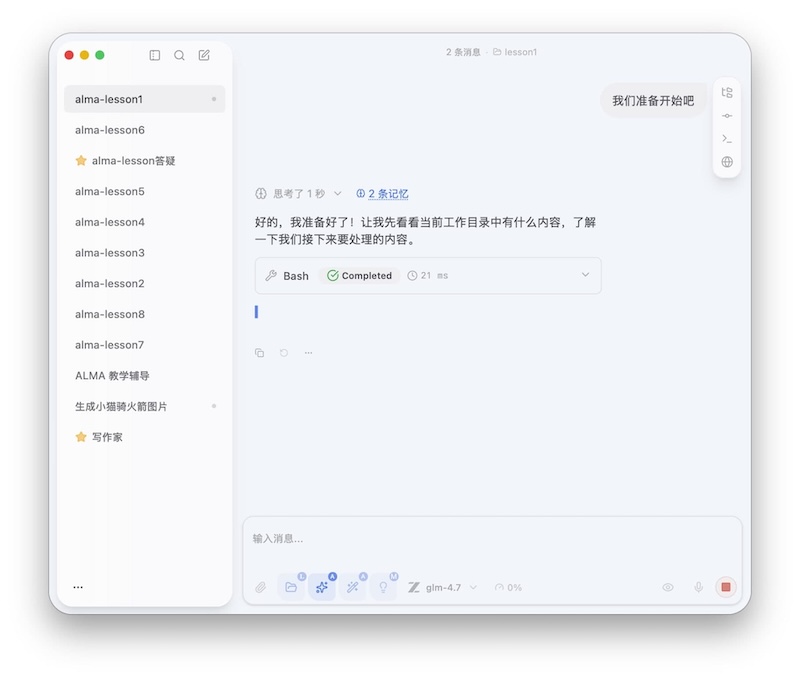Click the magic wand icon in input toolbar
The width and height of the screenshot is (800, 679).
[352, 587]
